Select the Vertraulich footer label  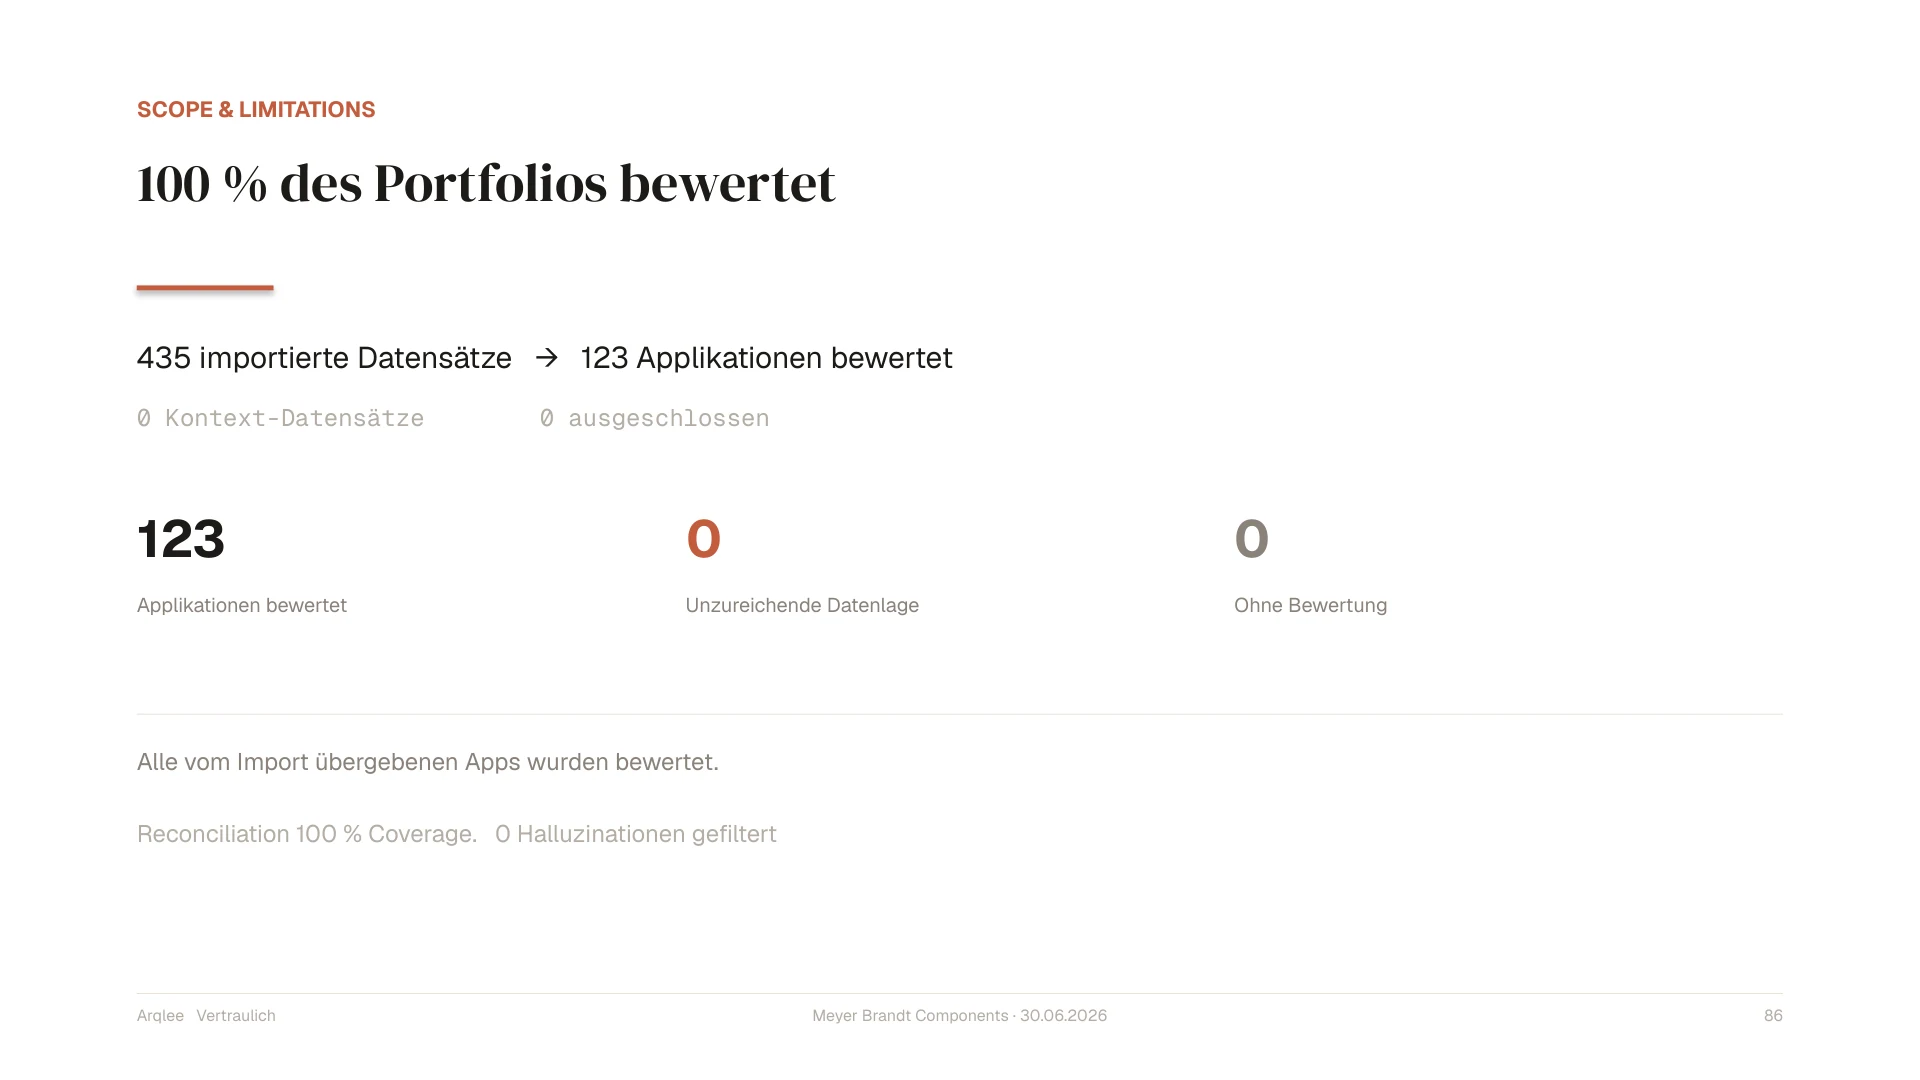tap(236, 1016)
